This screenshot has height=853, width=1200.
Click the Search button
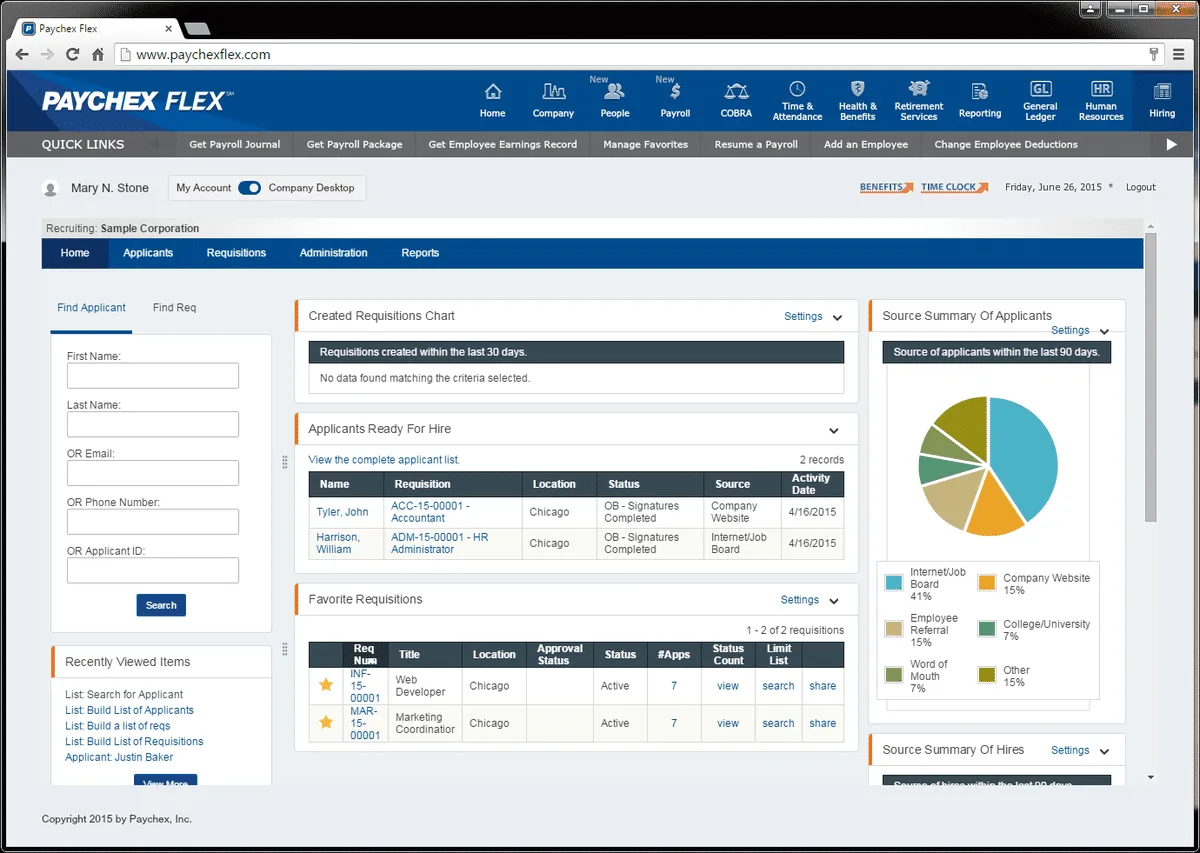[x=161, y=605]
